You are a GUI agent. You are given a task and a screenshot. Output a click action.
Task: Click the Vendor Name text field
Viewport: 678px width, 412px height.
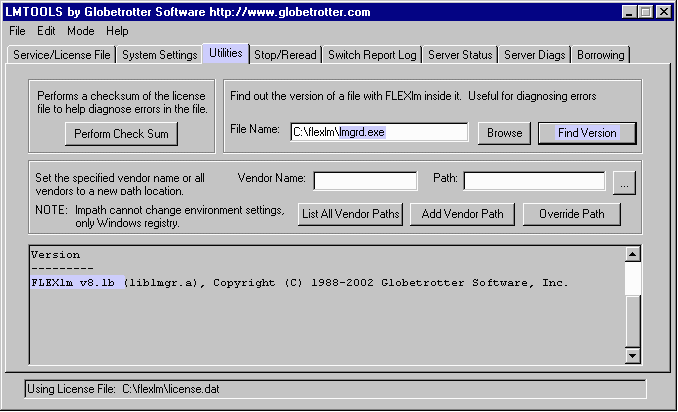click(x=365, y=181)
